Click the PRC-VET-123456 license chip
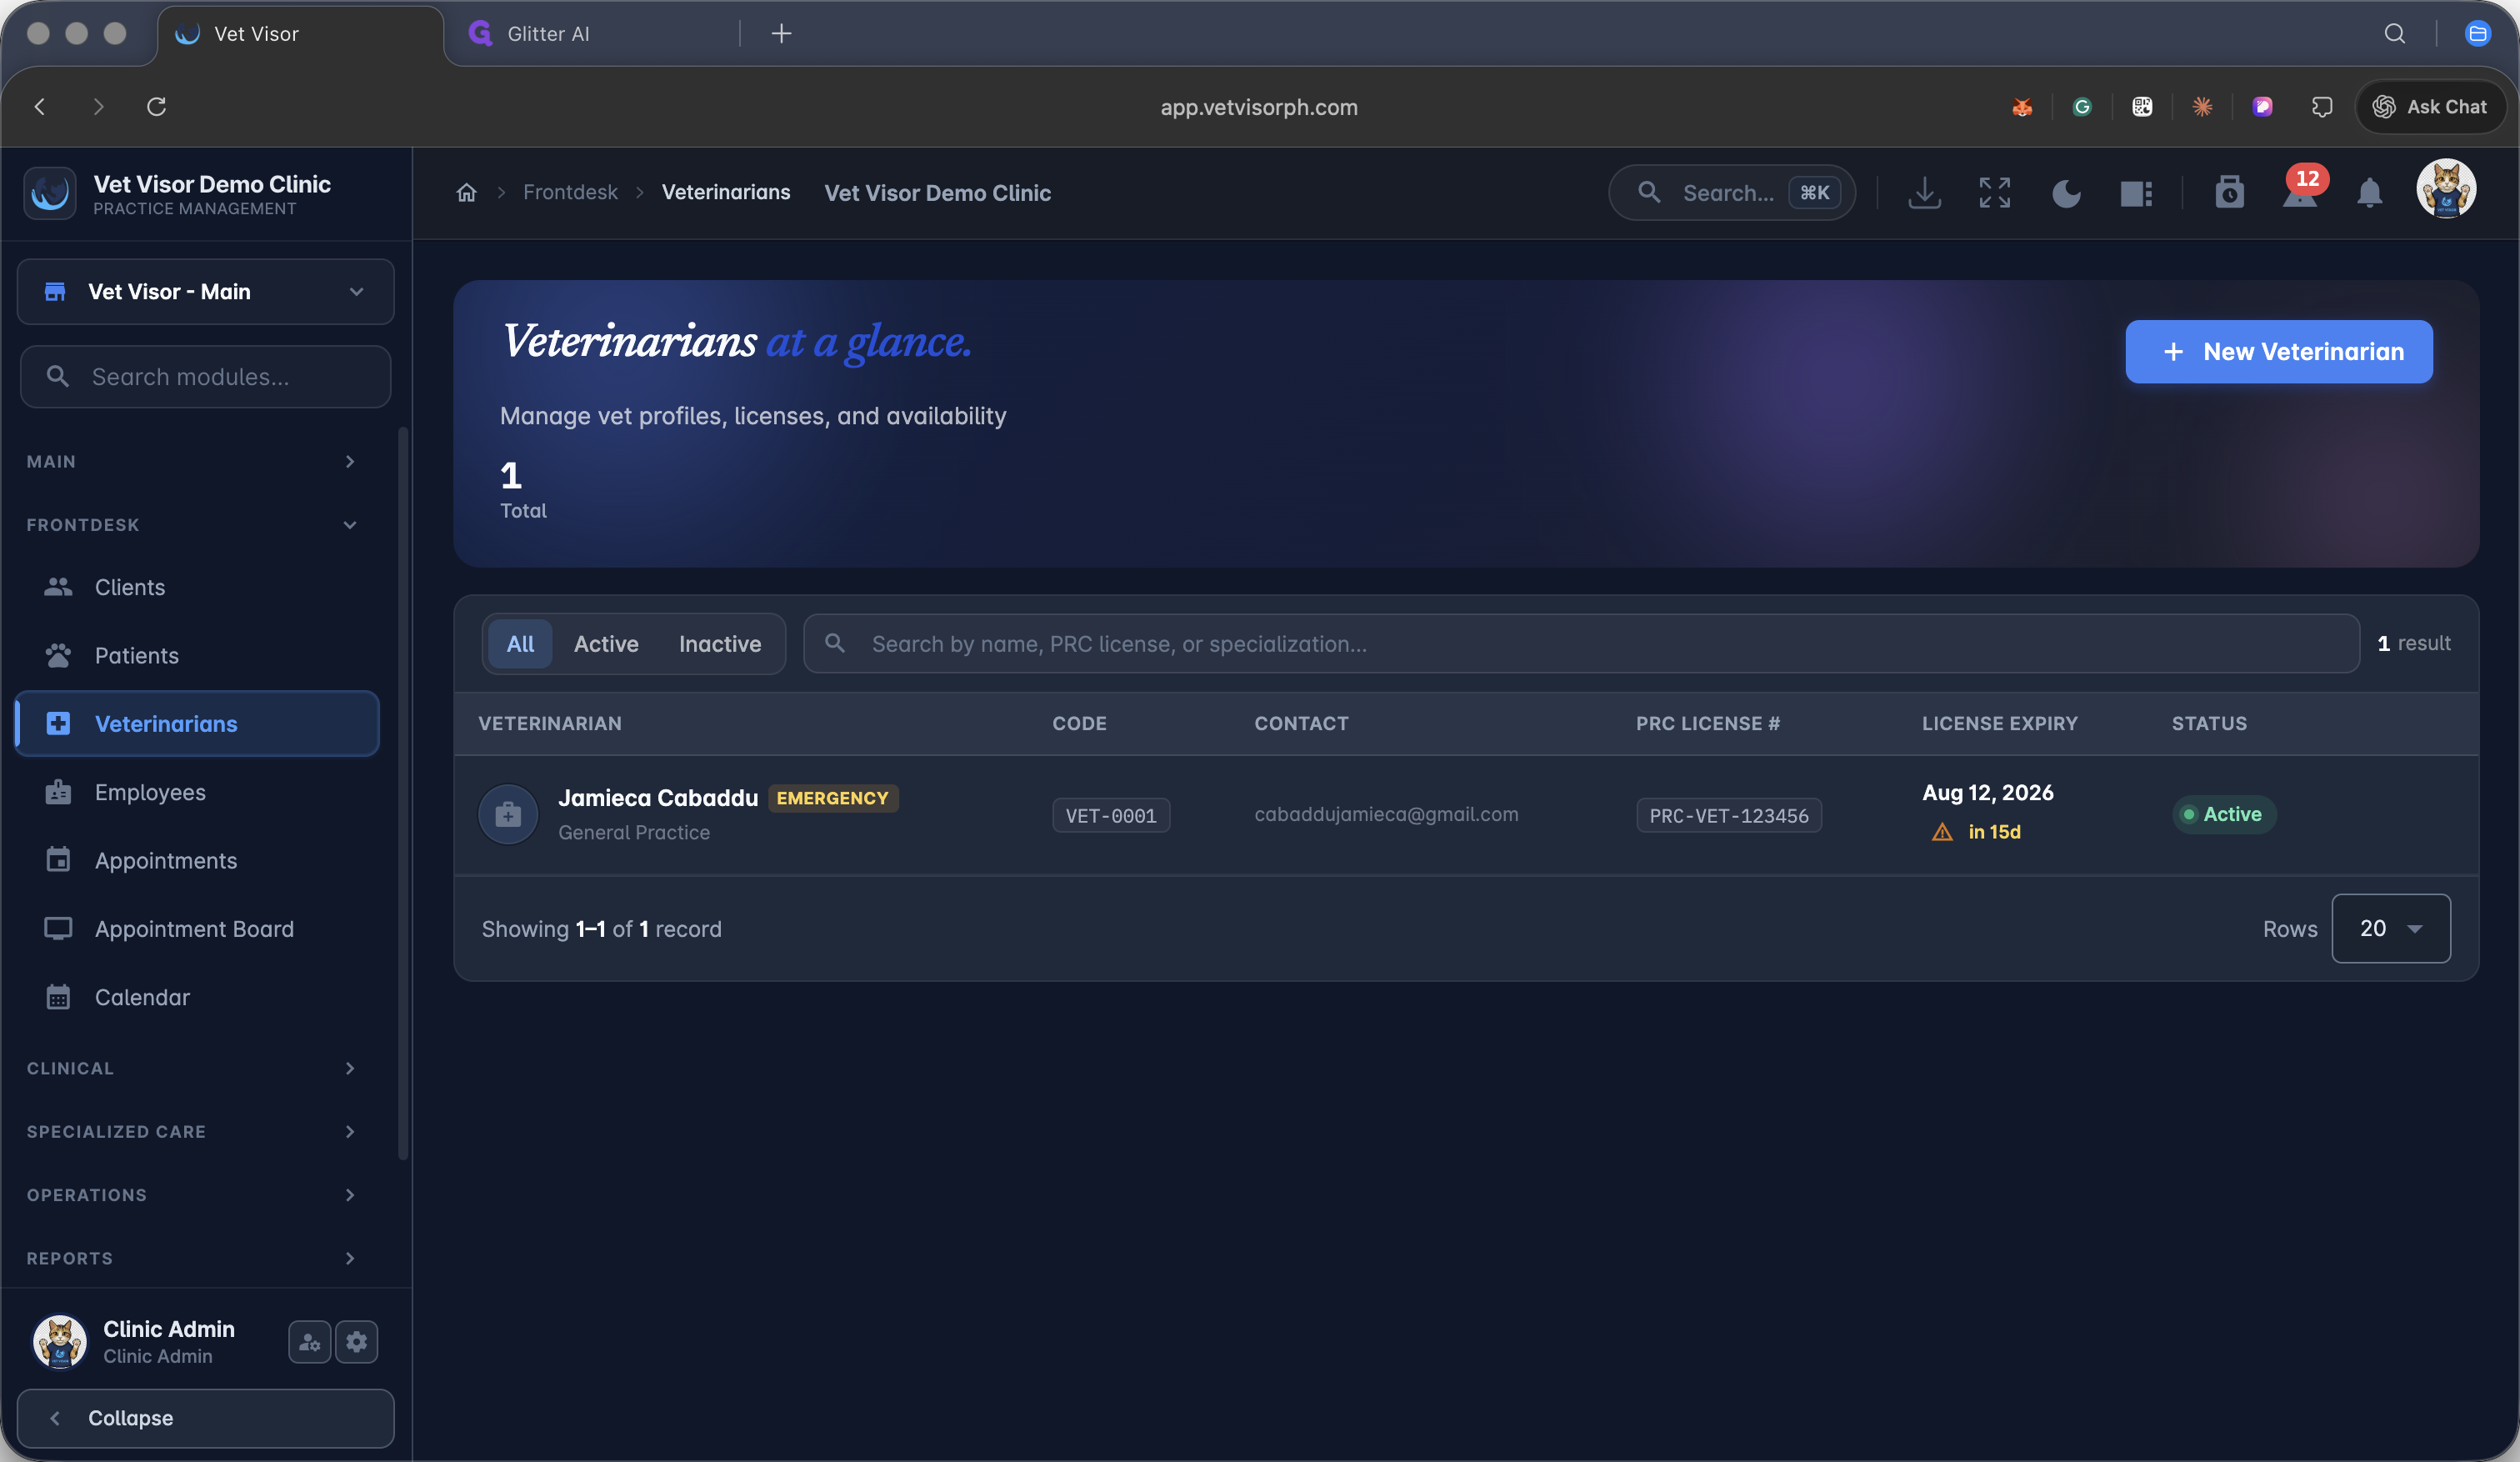2520x1462 pixels. tap(1728, 815)
